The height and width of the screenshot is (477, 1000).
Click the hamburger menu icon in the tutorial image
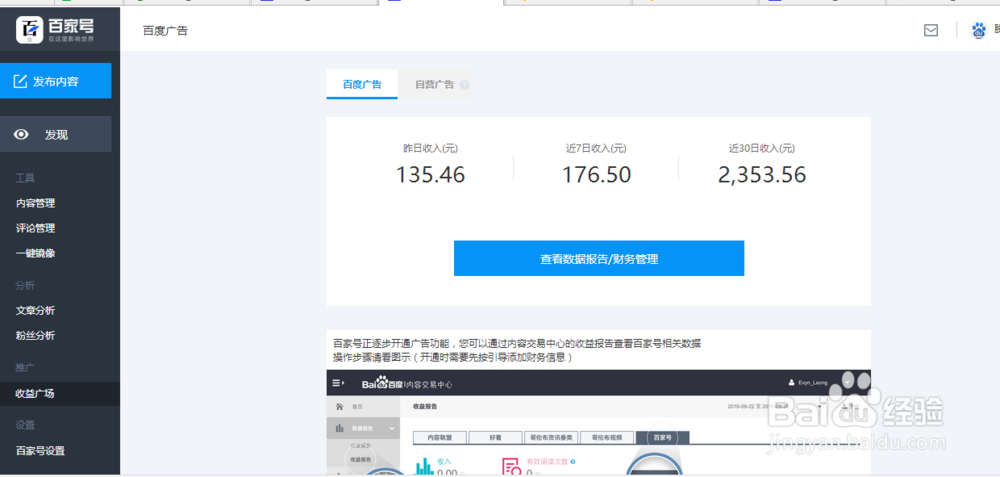pyautogui.click(x=339, y=383)
